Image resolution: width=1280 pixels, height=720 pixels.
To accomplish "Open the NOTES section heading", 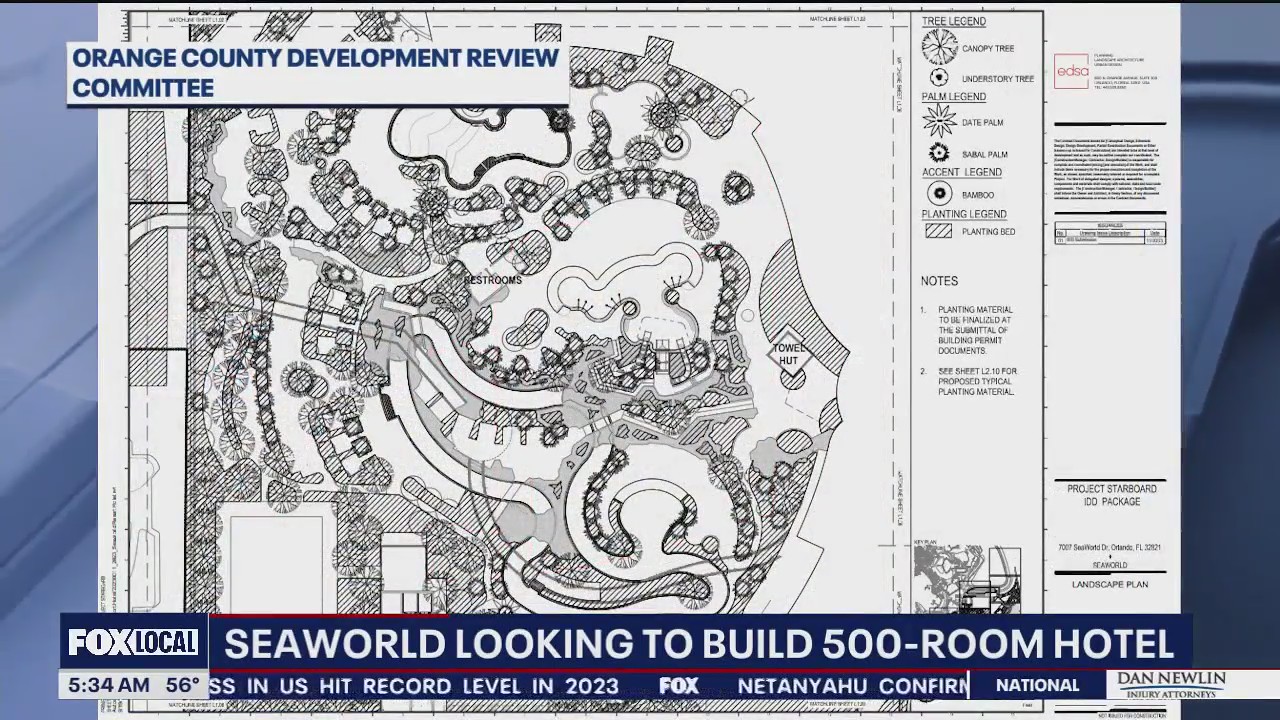I will tap(941, 281).
